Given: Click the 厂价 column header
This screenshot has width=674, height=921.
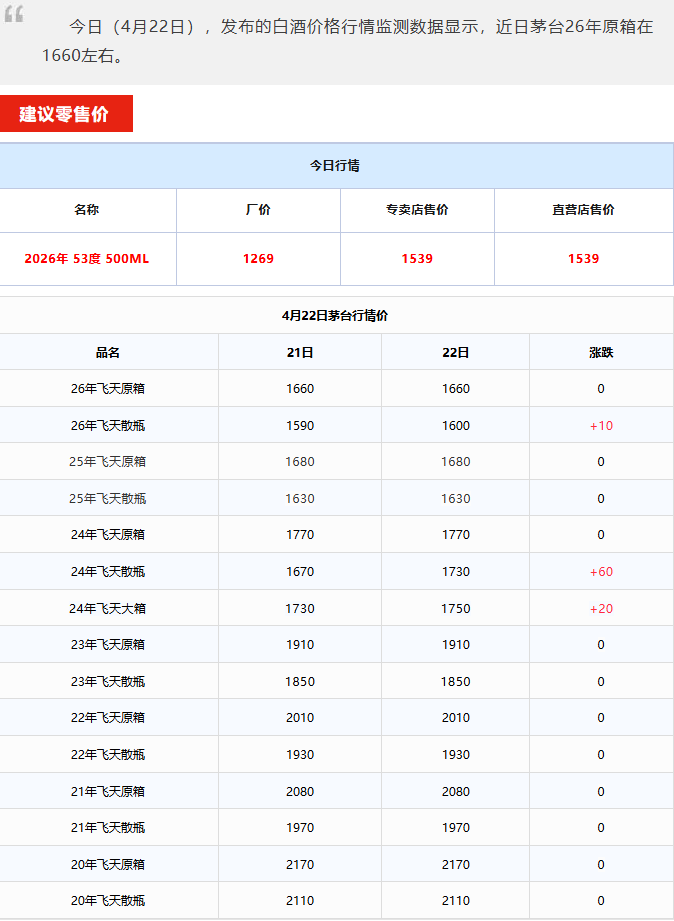Looking at the screenshot, I should pyautogui.click(x=258, y=210).
